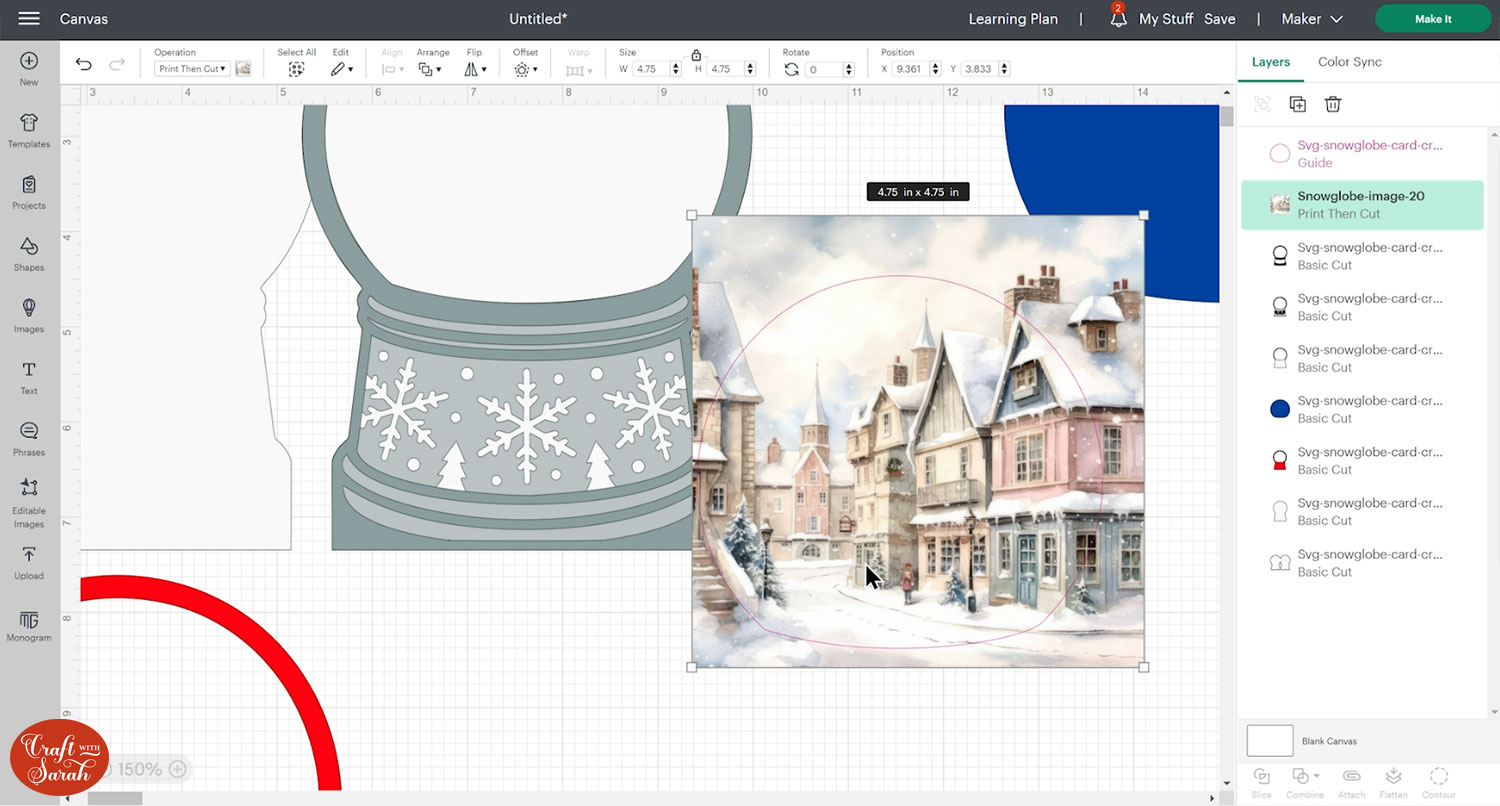
Task: Delete selected layer with trash icon
Action: (x=1332, y=104)
